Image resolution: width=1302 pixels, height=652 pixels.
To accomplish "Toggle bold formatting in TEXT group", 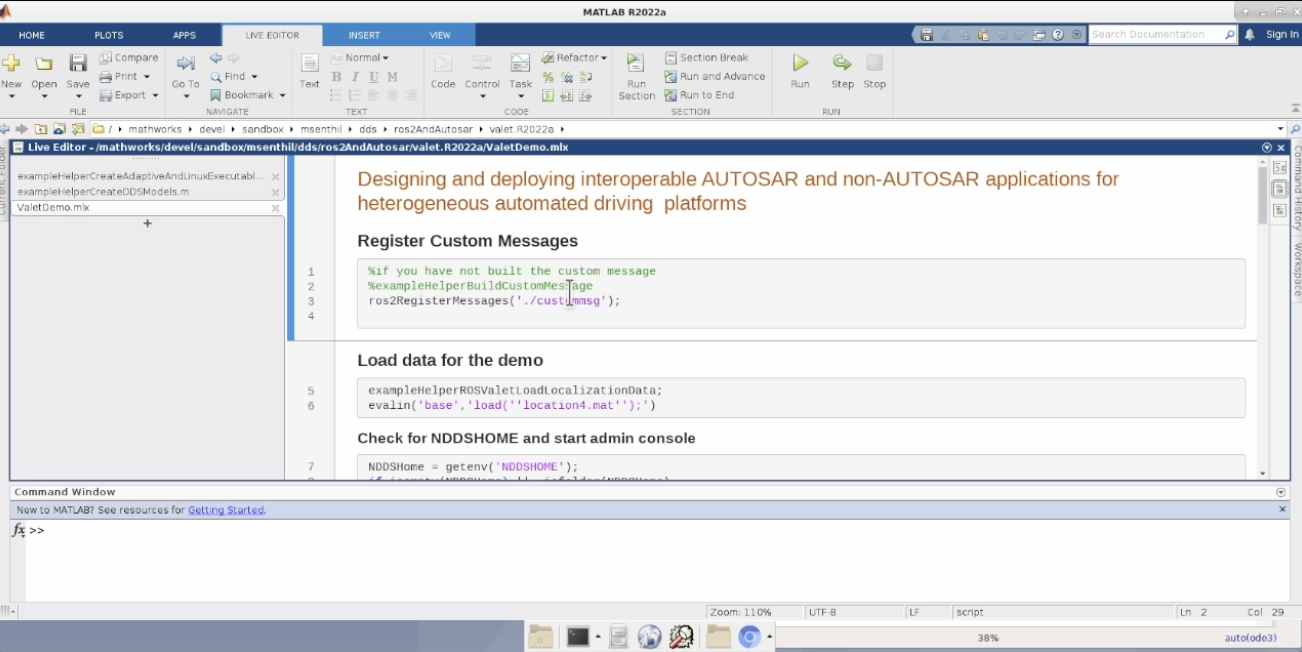I will pyautogui.click(x=336, y=77).
